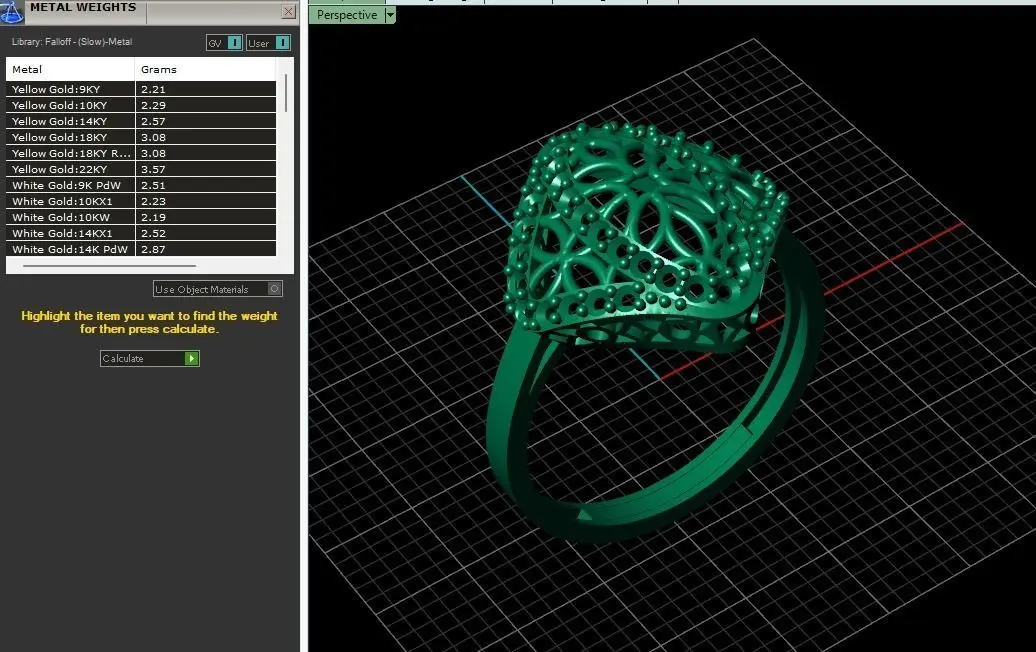
Task: Select the Yellow Gold:18KY R... row
Action: [x=141, y=153]
